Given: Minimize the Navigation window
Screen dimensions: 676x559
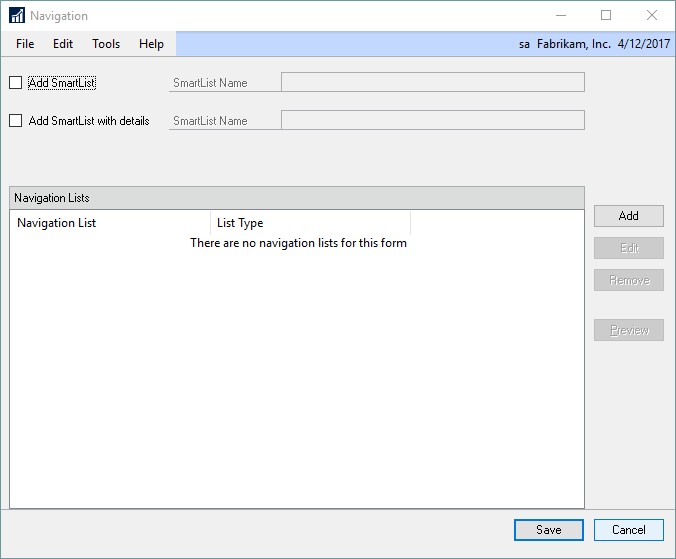Looking at the screenshot, I should 561,16.
